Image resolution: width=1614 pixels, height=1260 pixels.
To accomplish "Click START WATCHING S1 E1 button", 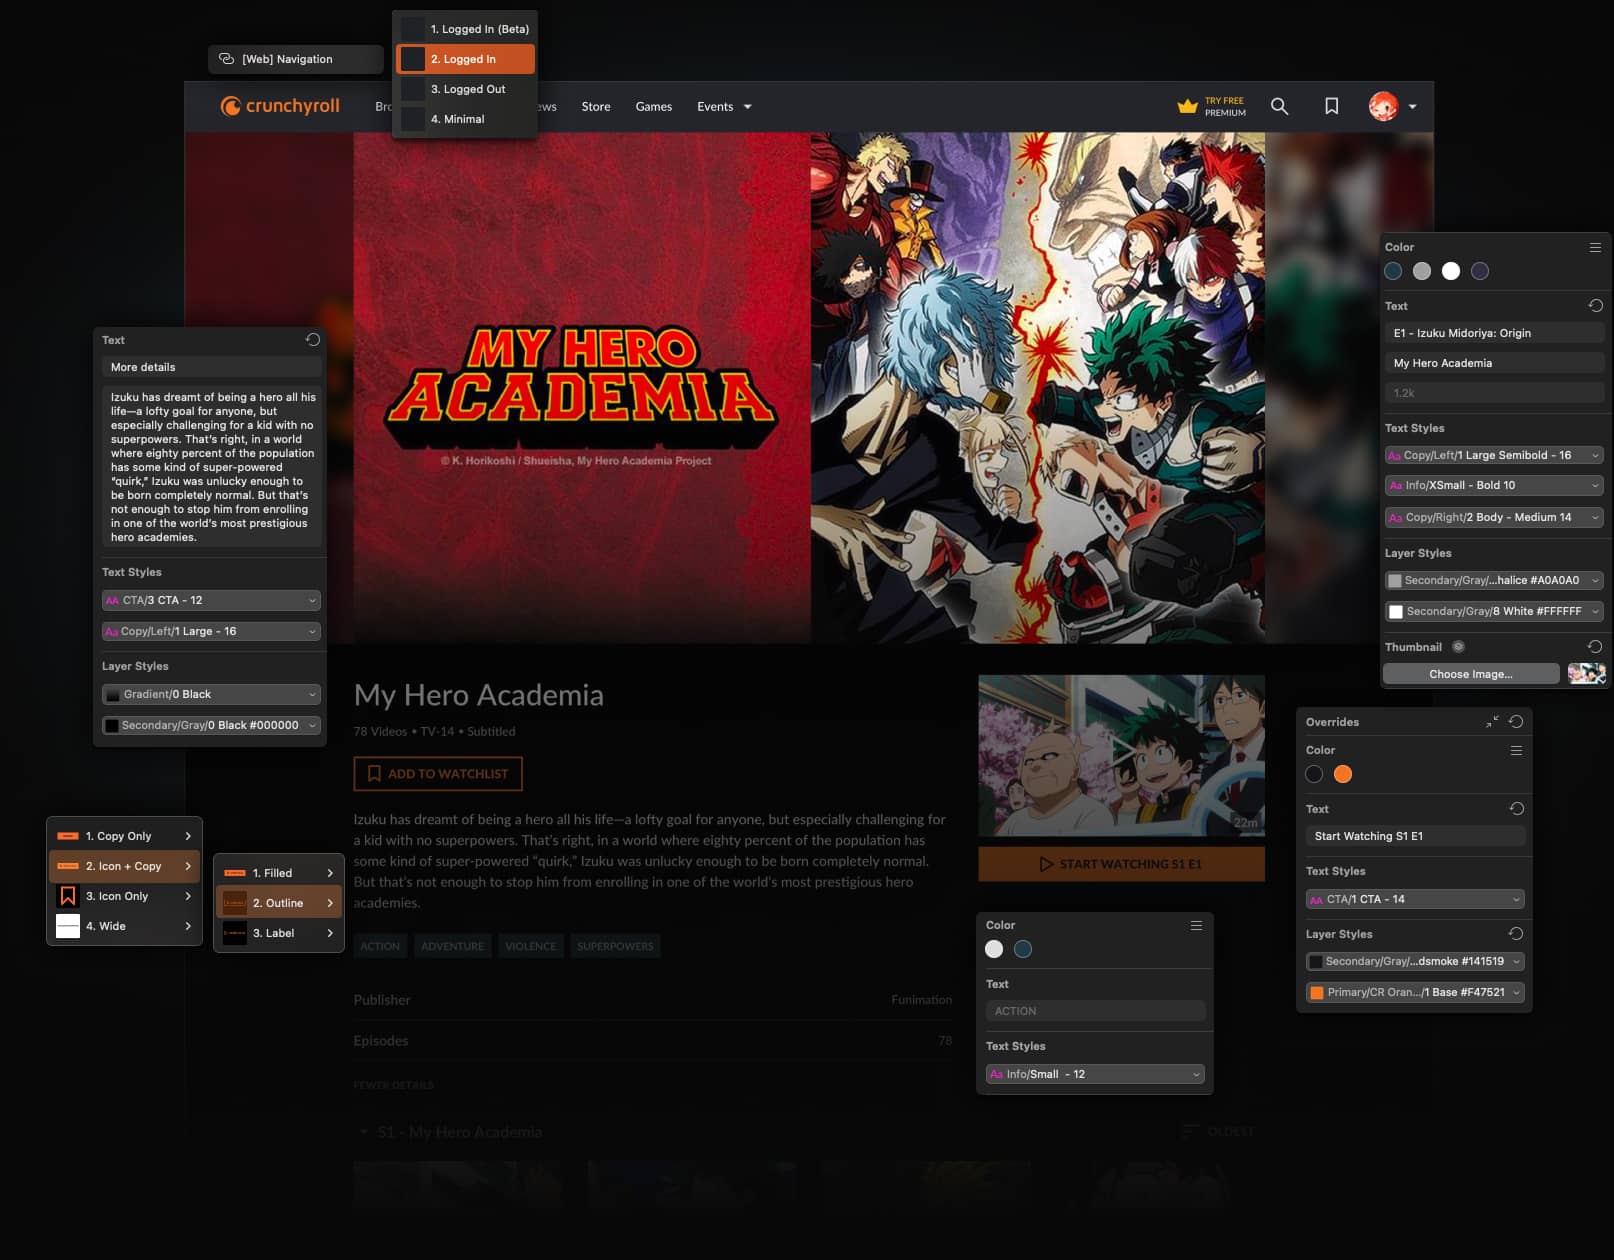I will [1121, 864].
